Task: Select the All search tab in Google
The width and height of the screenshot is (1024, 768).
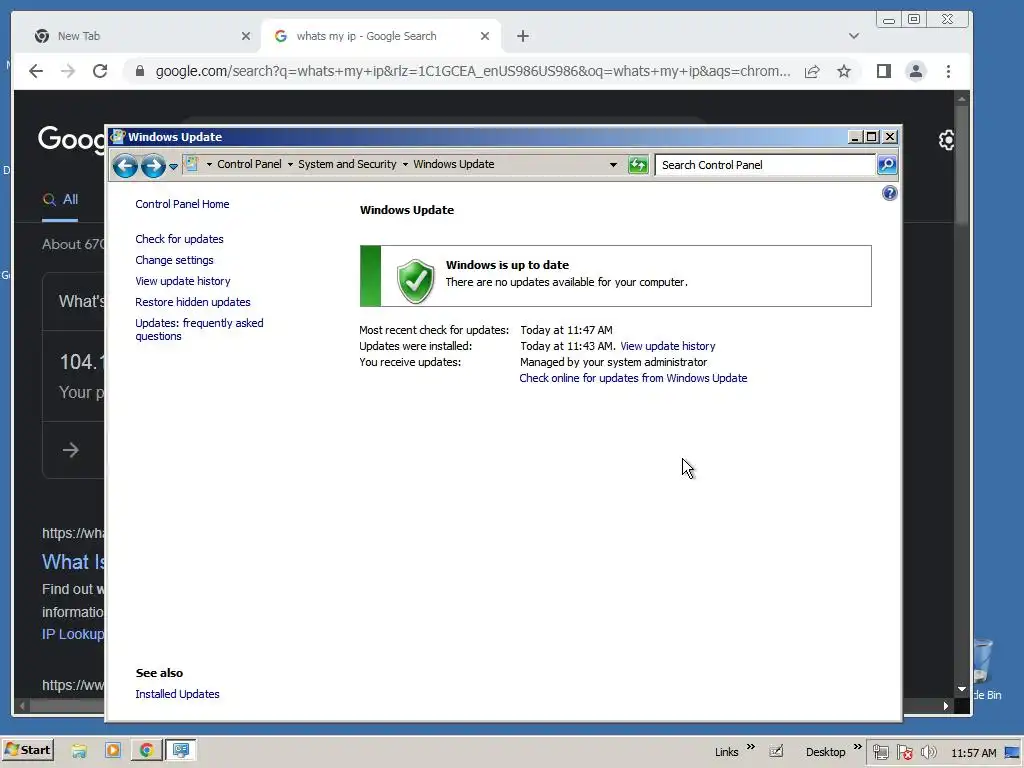Action: pos(60,200)
